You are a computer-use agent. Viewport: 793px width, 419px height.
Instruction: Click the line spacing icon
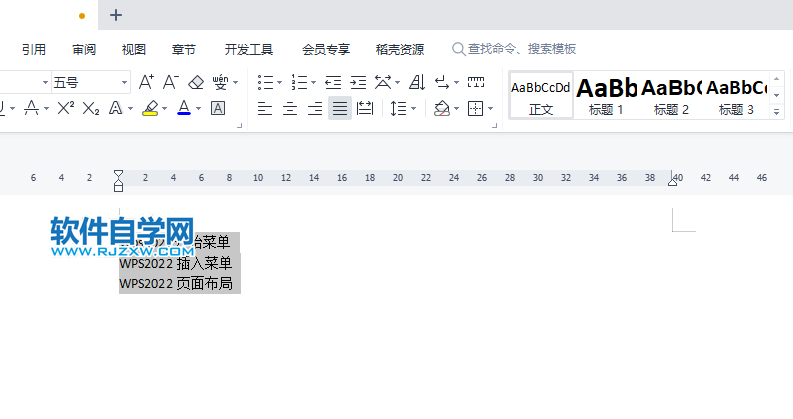(399, 108)
